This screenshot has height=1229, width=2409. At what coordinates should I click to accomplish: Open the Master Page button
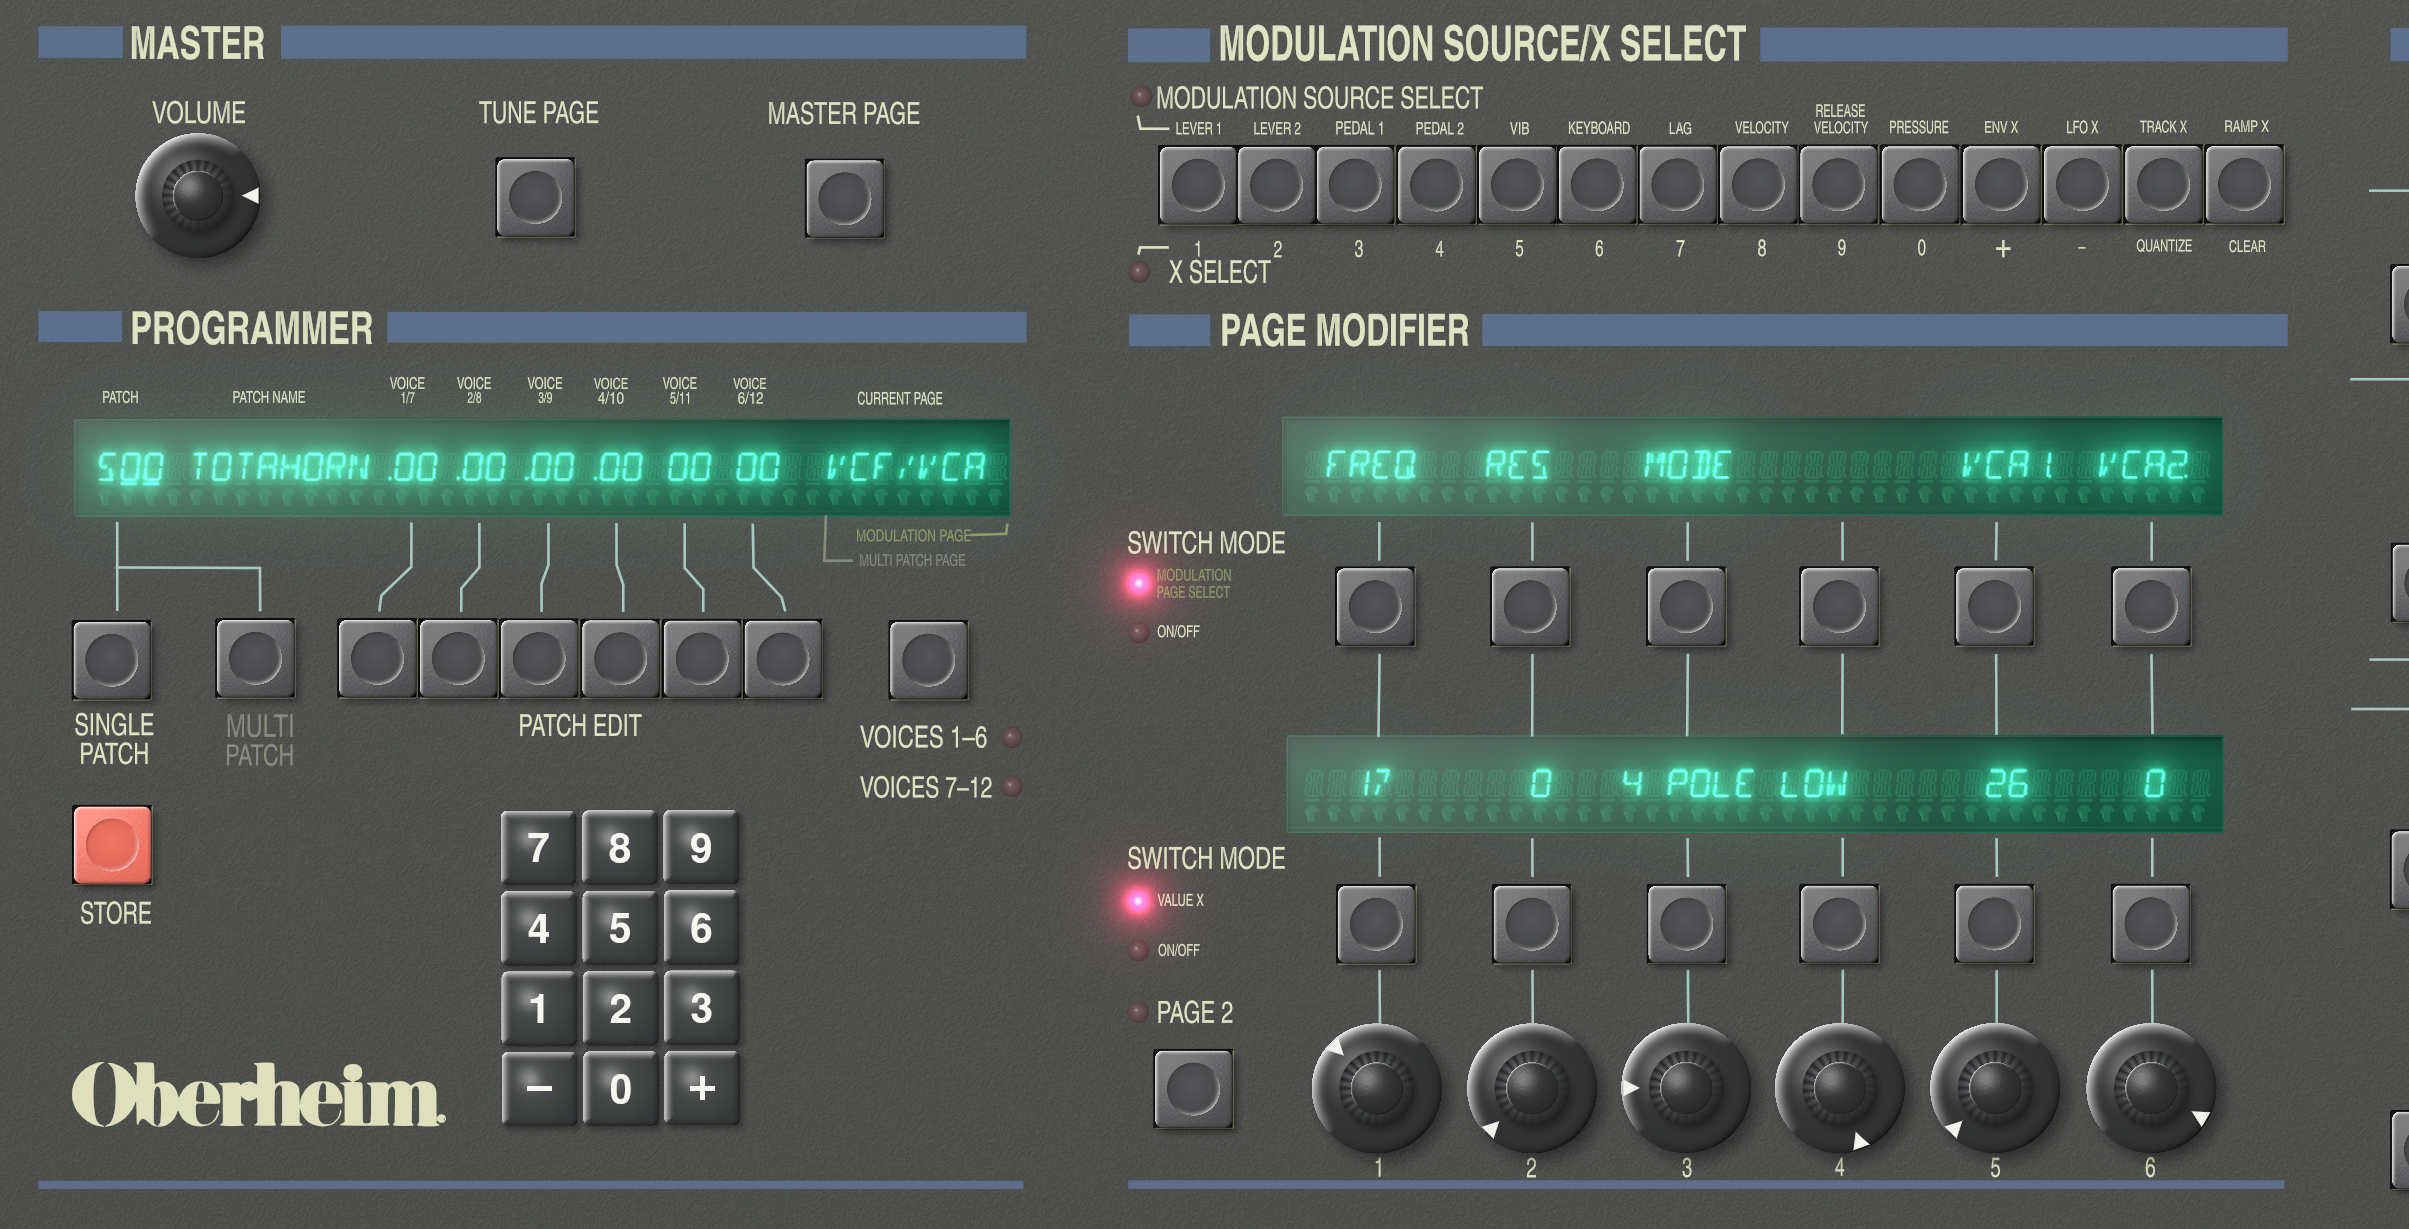[x=844, y=198]
